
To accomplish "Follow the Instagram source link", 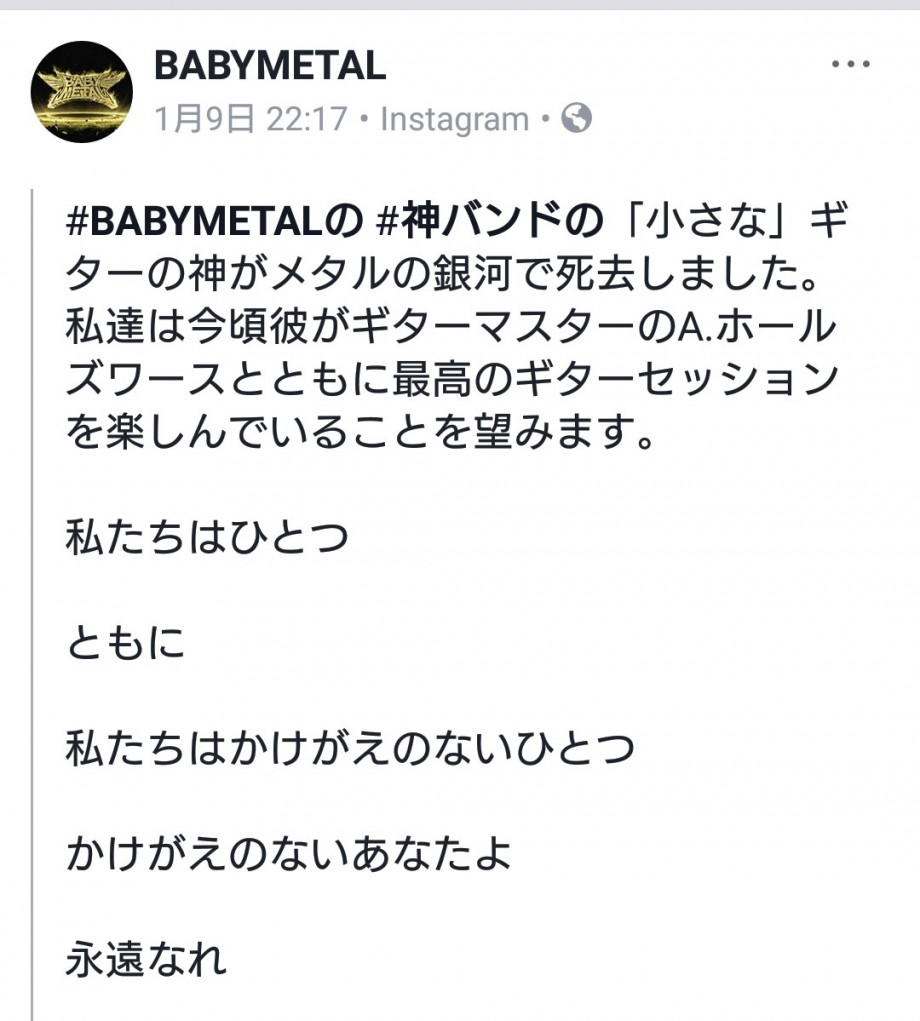I will 454,119.
